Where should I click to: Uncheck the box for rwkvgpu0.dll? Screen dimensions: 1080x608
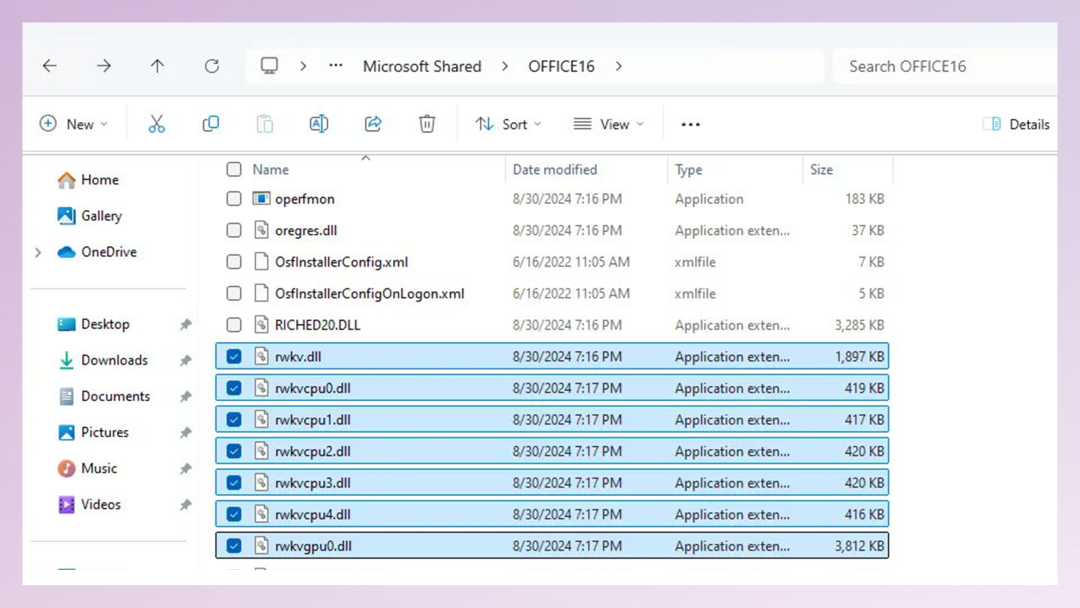pyautogui.click(x=234, y=546)
